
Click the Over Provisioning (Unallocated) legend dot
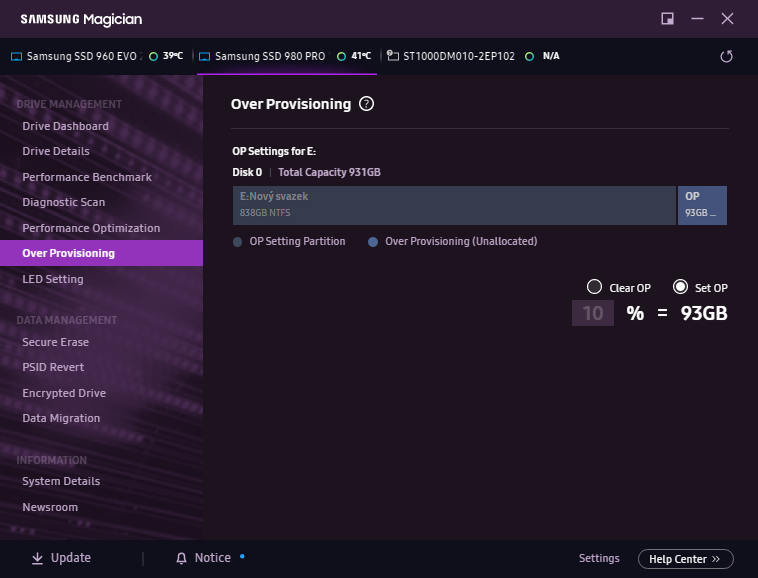click(373, 242)
